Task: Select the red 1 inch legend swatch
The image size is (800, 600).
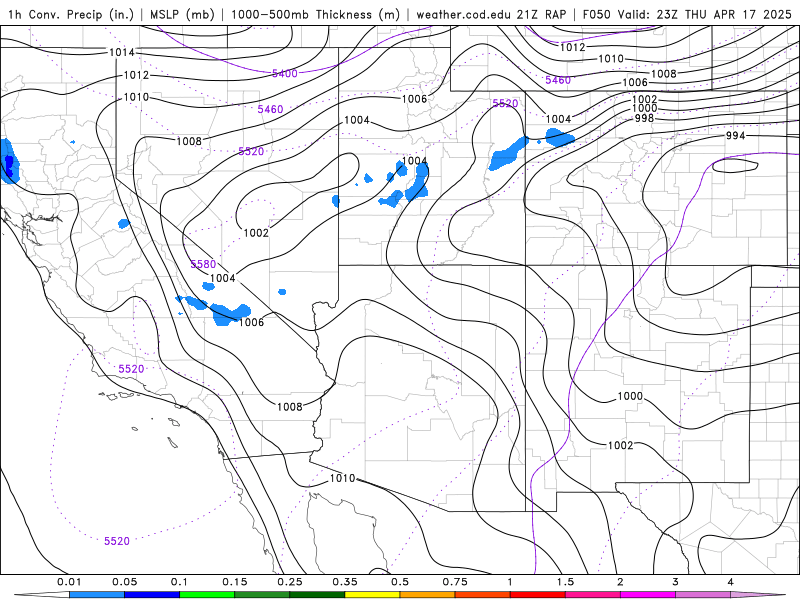Action: point(538,595)
